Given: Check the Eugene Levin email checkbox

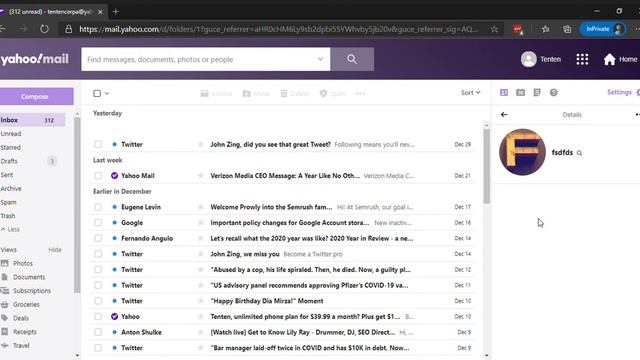Looking at the screenshot, I should point(98,207).
